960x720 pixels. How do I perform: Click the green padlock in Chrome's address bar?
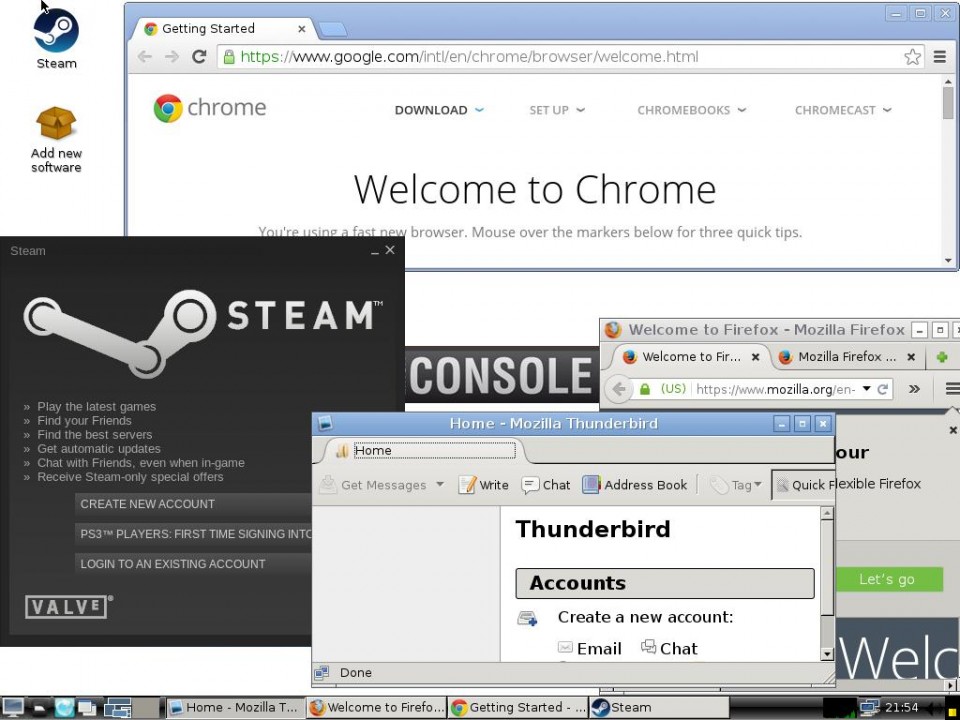click(x=229, y=57)
